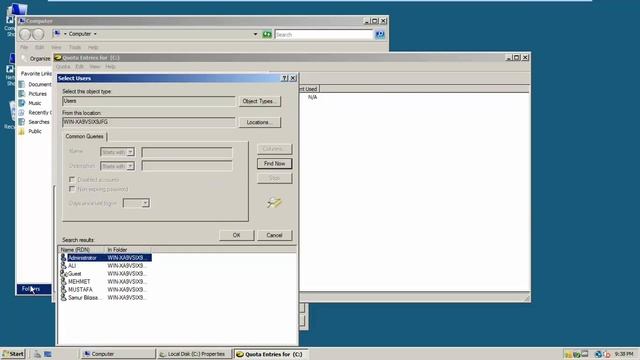Switch to Computer taskbar button
640x360 pixels.
118,354
